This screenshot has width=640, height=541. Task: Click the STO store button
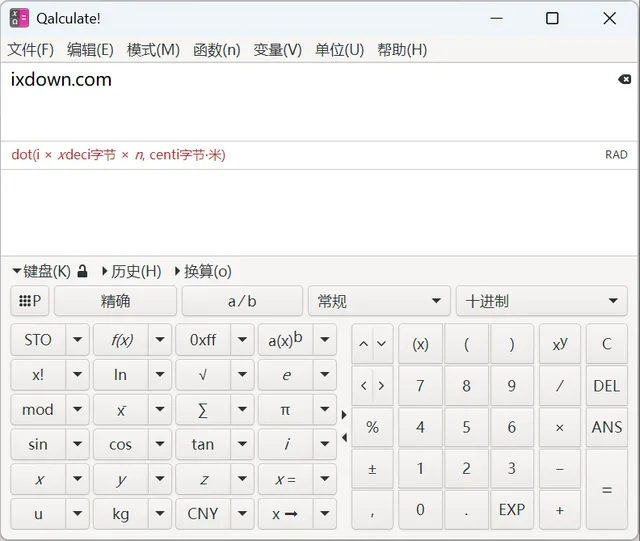pos(38,340)
